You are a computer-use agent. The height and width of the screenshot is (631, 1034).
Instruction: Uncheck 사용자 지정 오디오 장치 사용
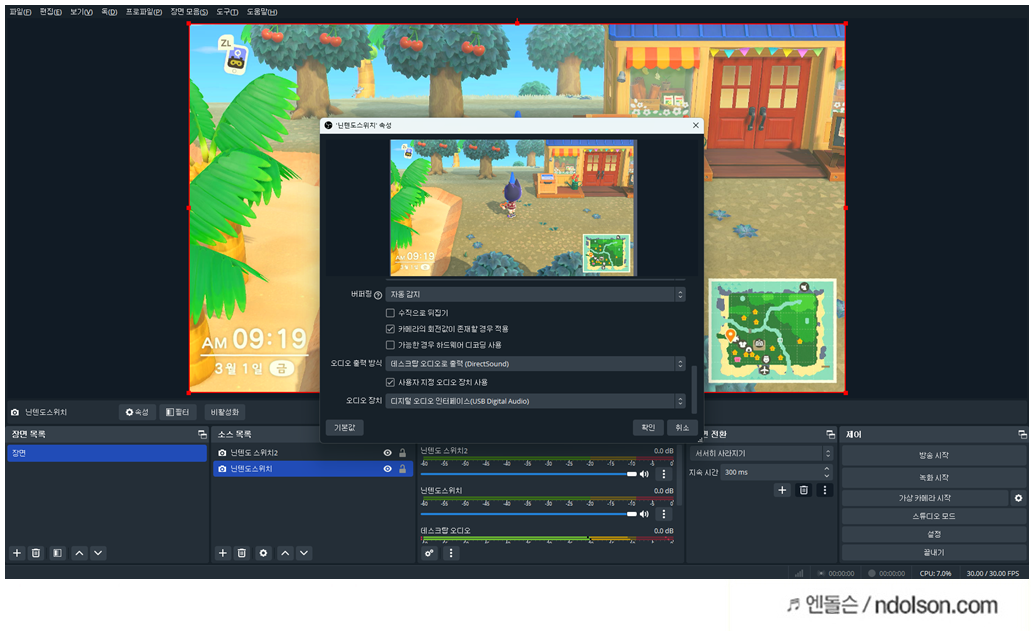(x=390, y=382)
